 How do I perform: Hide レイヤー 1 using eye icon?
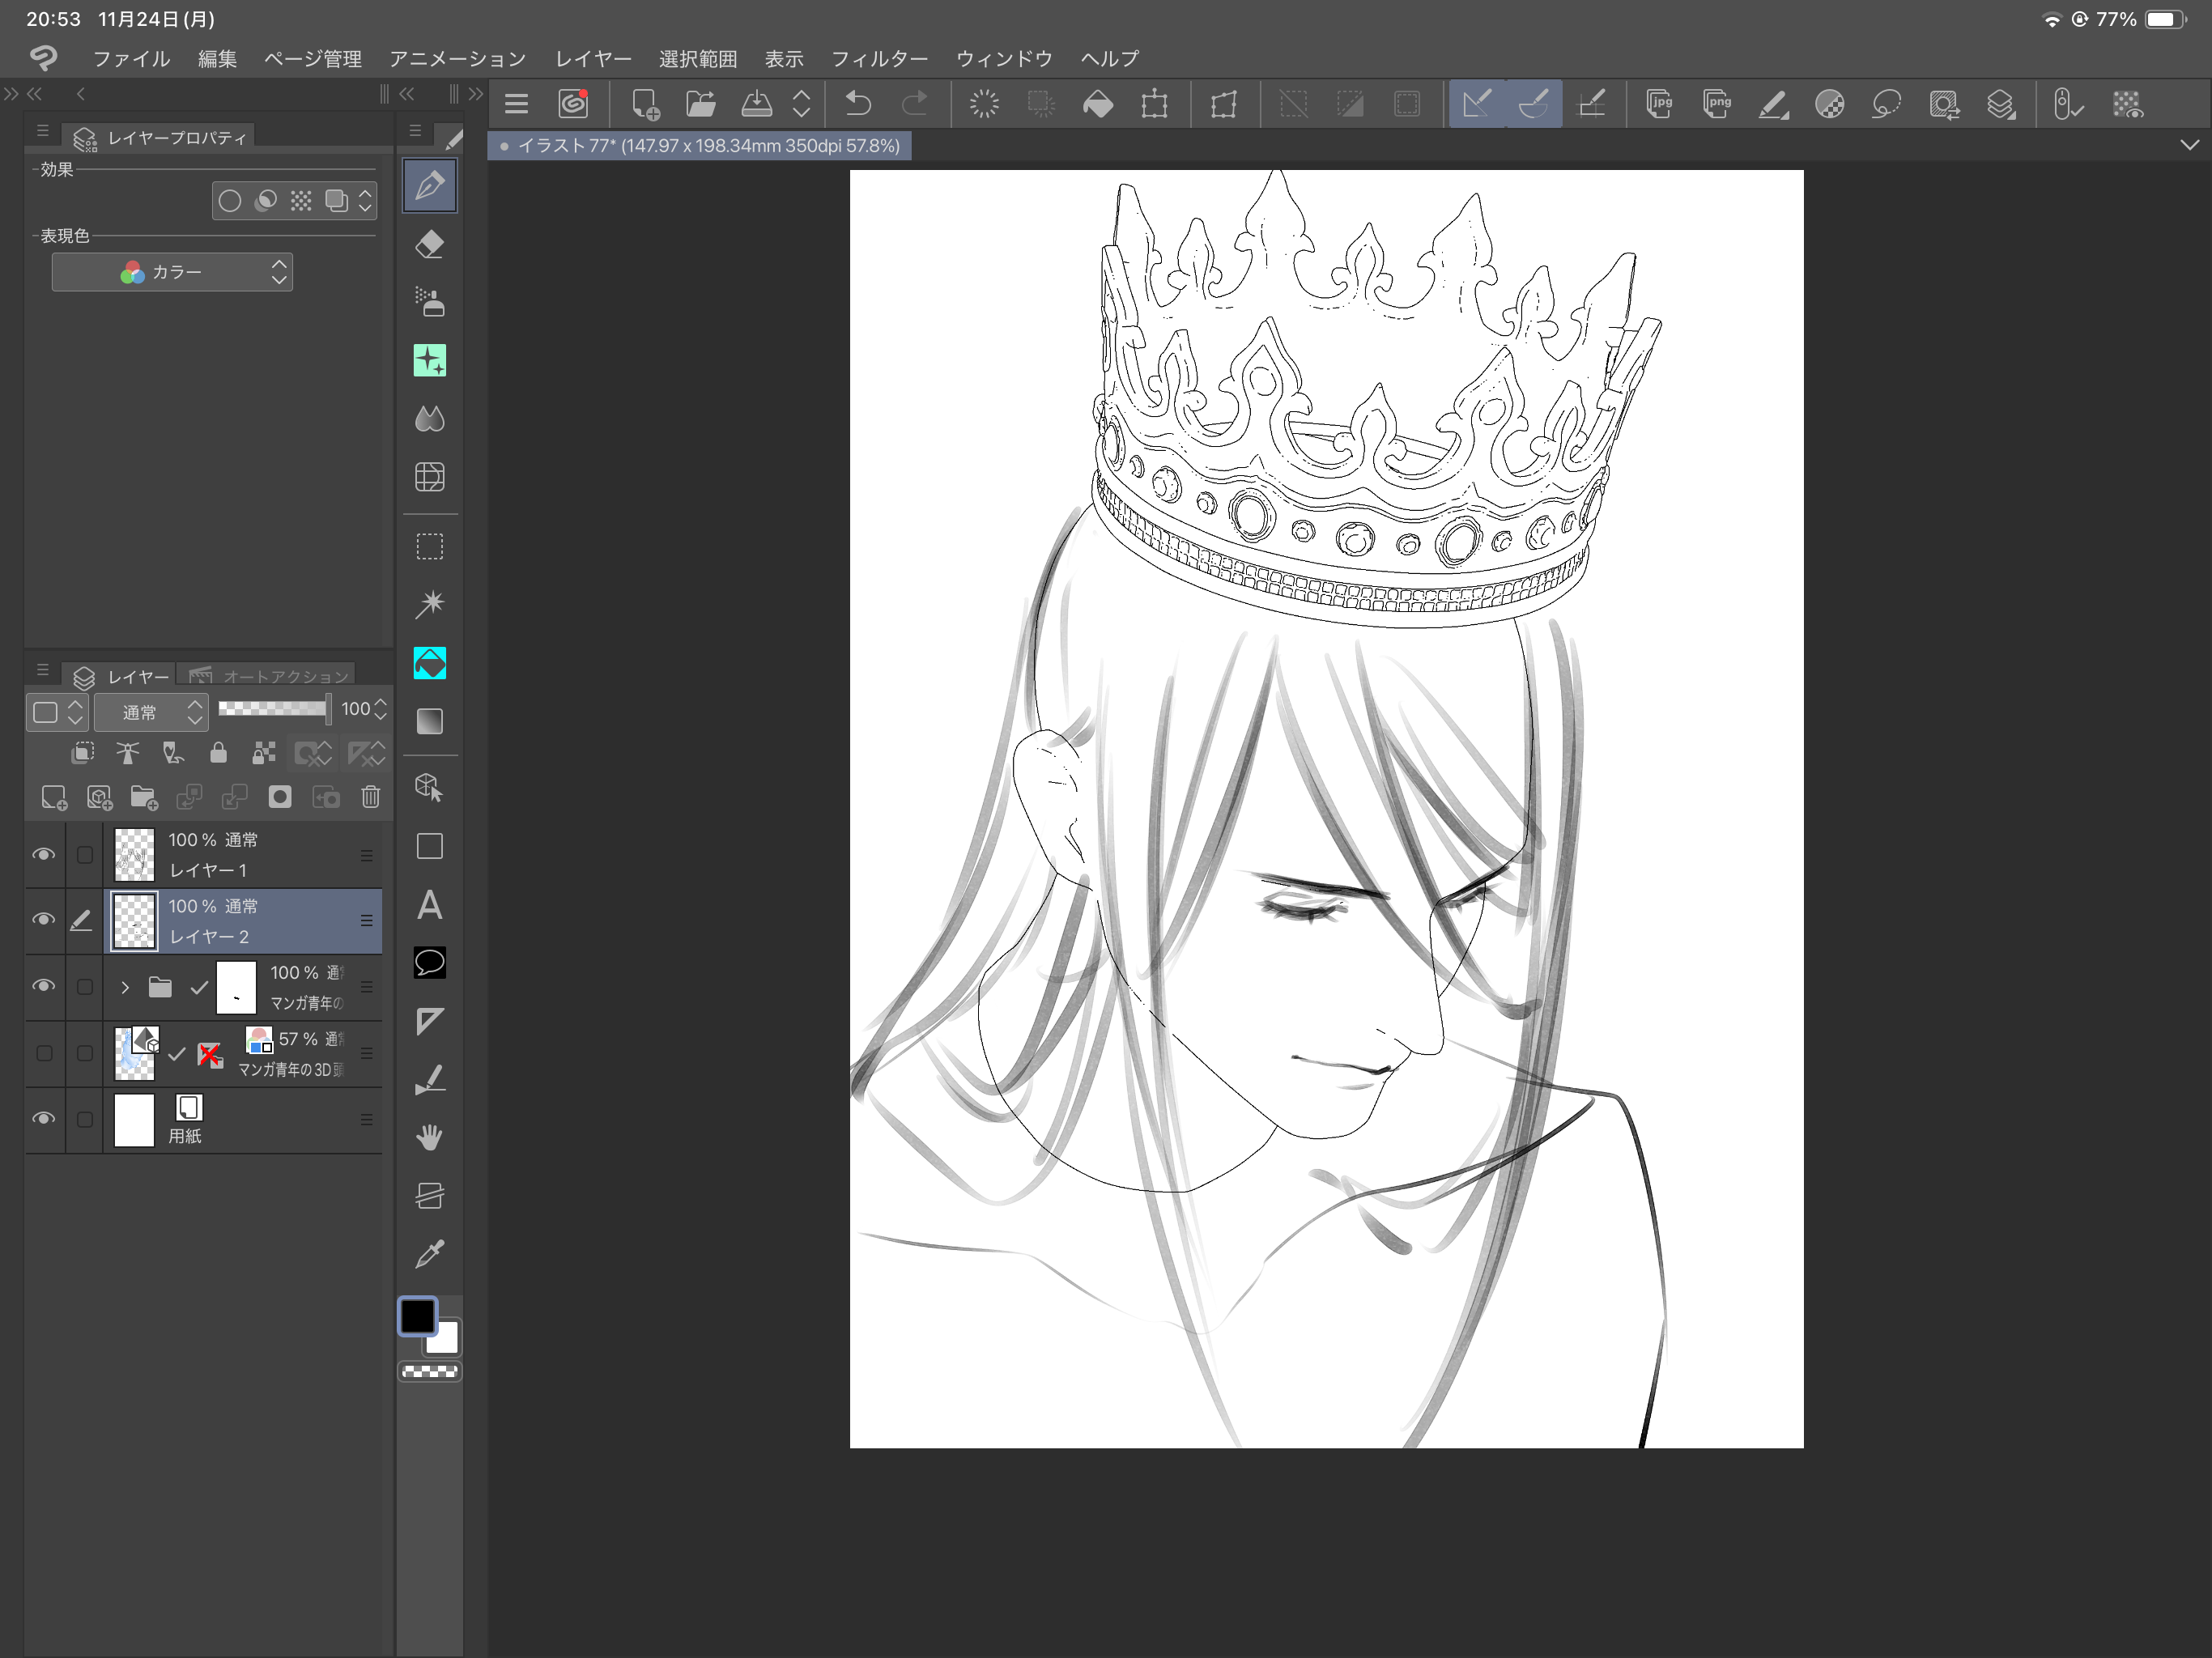(x=44, y=854)
